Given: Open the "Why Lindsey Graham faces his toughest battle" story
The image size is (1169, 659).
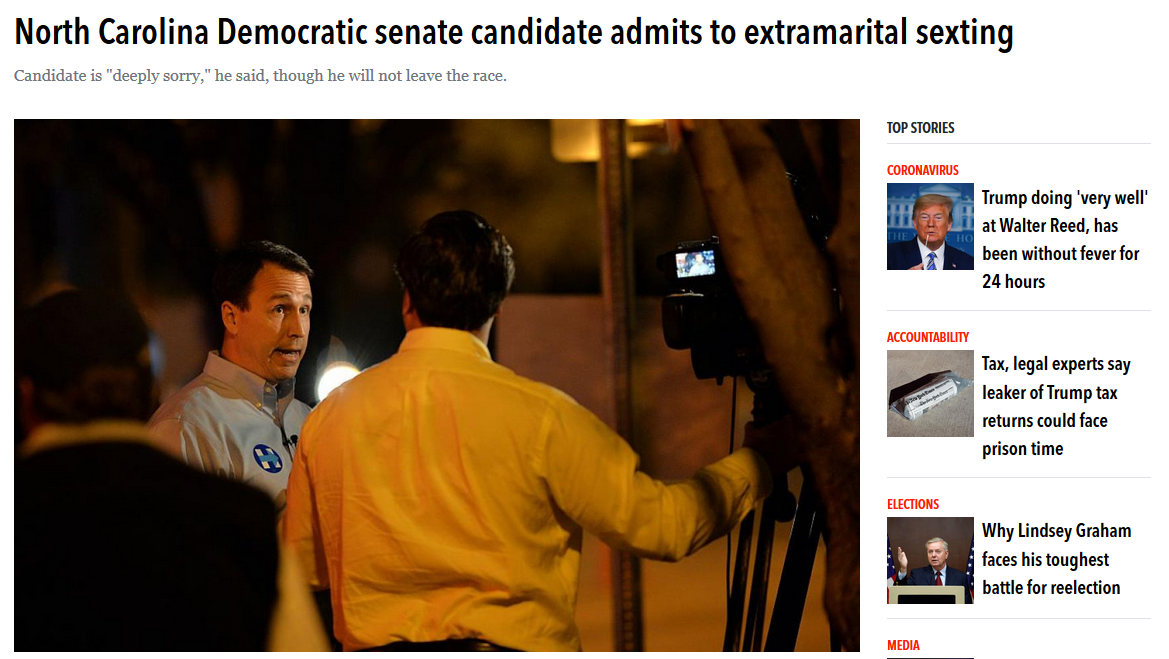Looking at the screenshot, I should point(1056,559).
